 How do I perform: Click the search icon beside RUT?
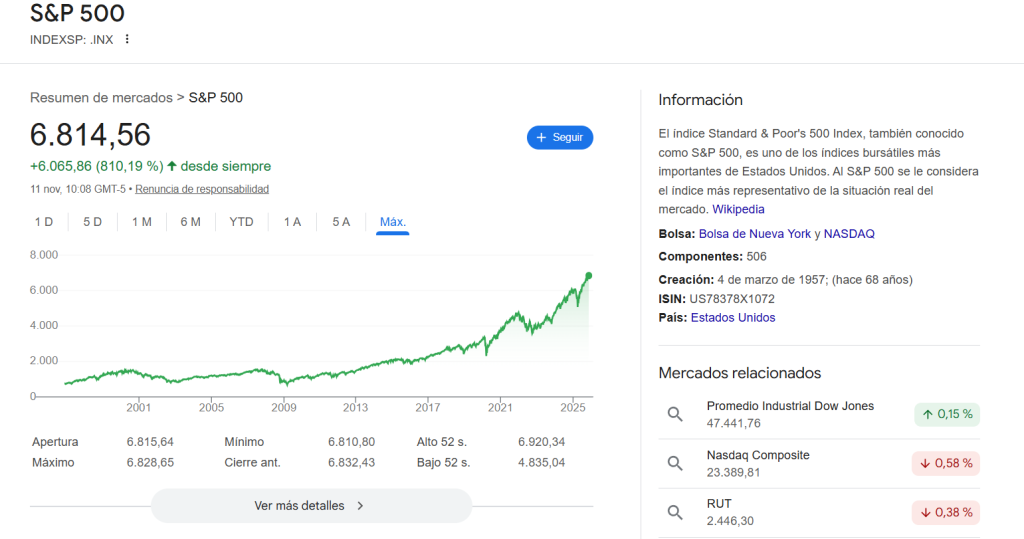point(675,512)
